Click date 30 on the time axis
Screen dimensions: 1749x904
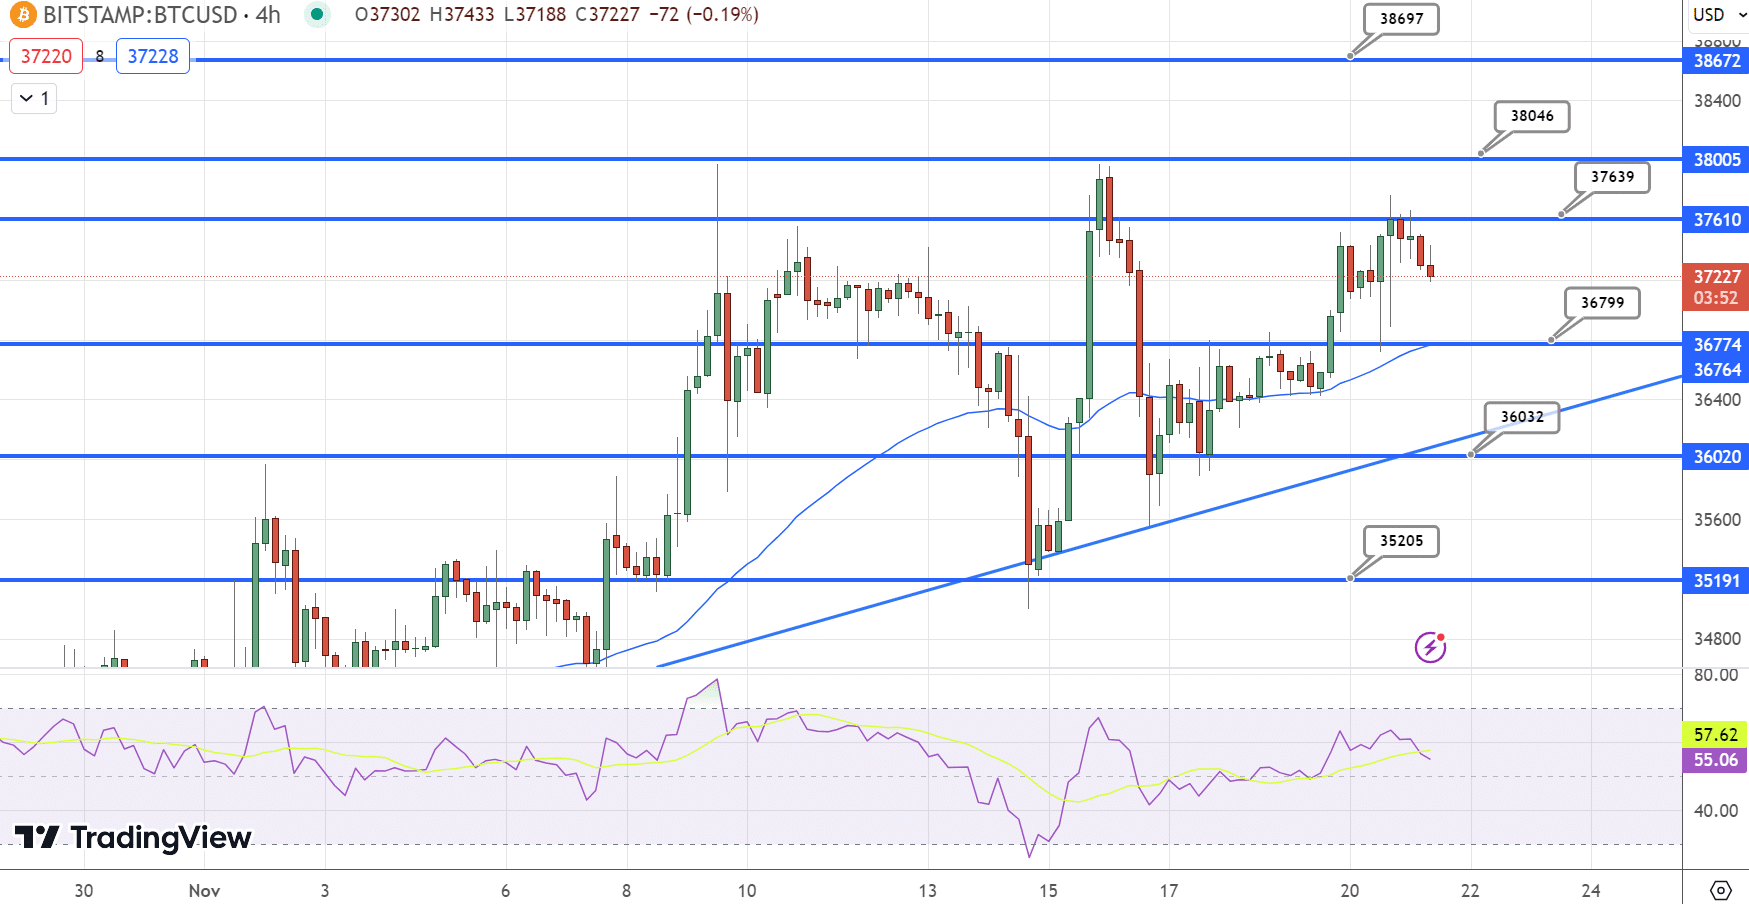click(x=84, y=890)
